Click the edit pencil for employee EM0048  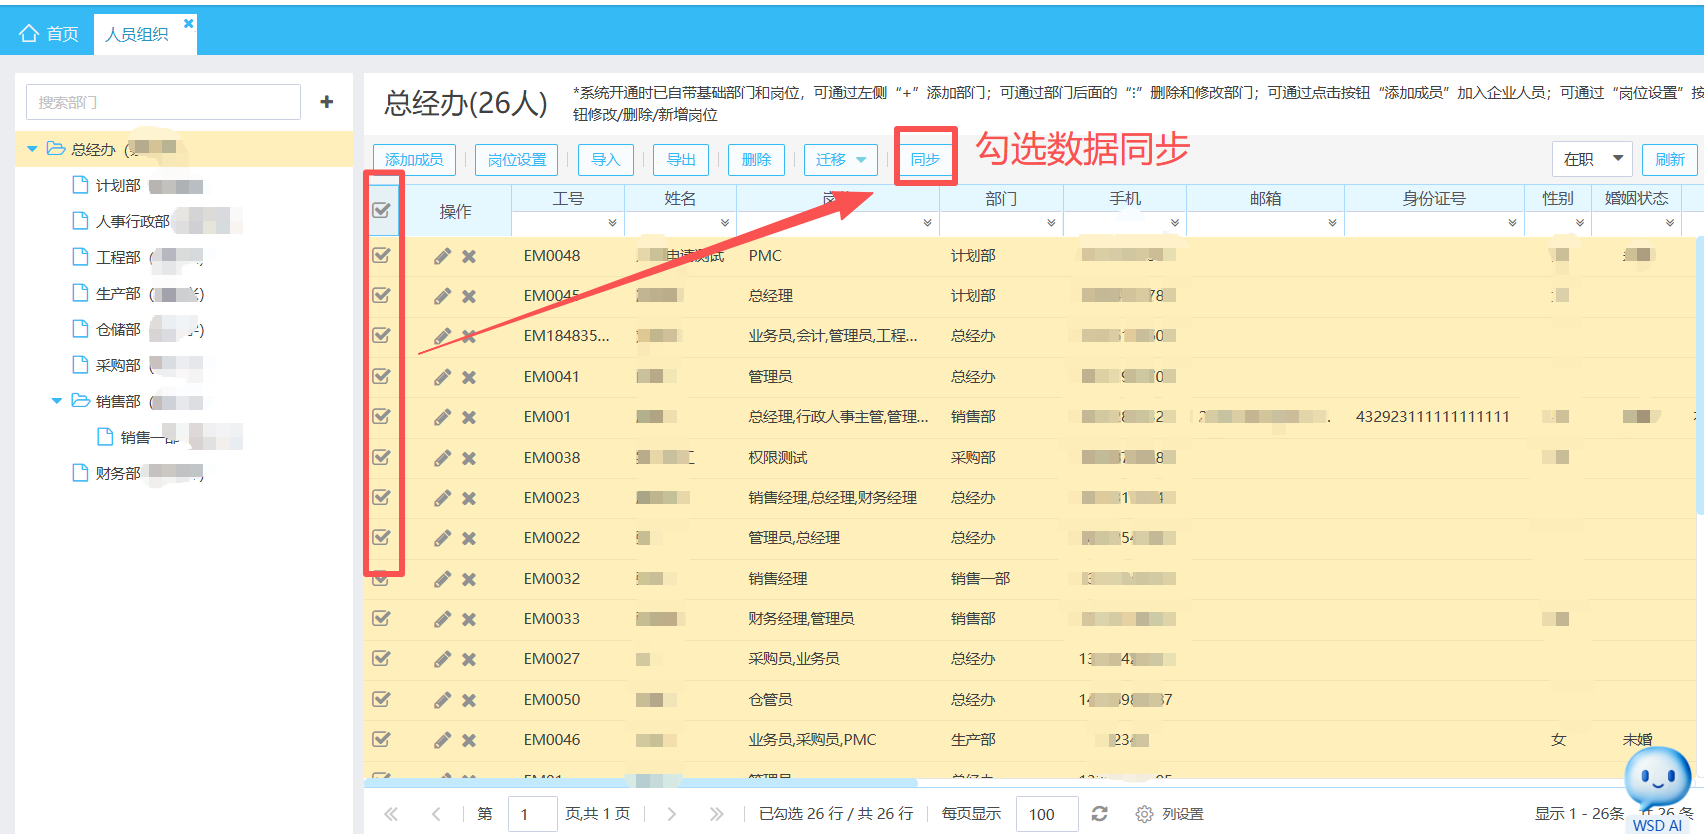click(x=442, y=256)
